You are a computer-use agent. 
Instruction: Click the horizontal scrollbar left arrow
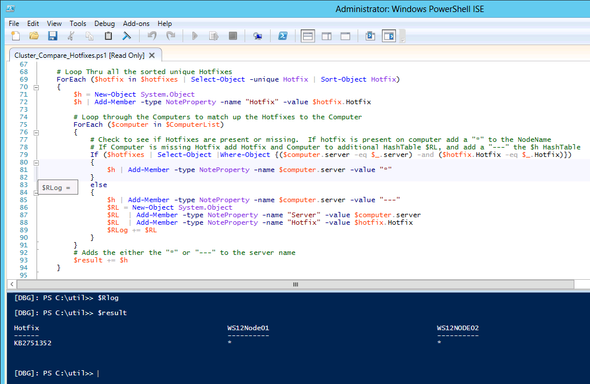[x=12, y=284]
